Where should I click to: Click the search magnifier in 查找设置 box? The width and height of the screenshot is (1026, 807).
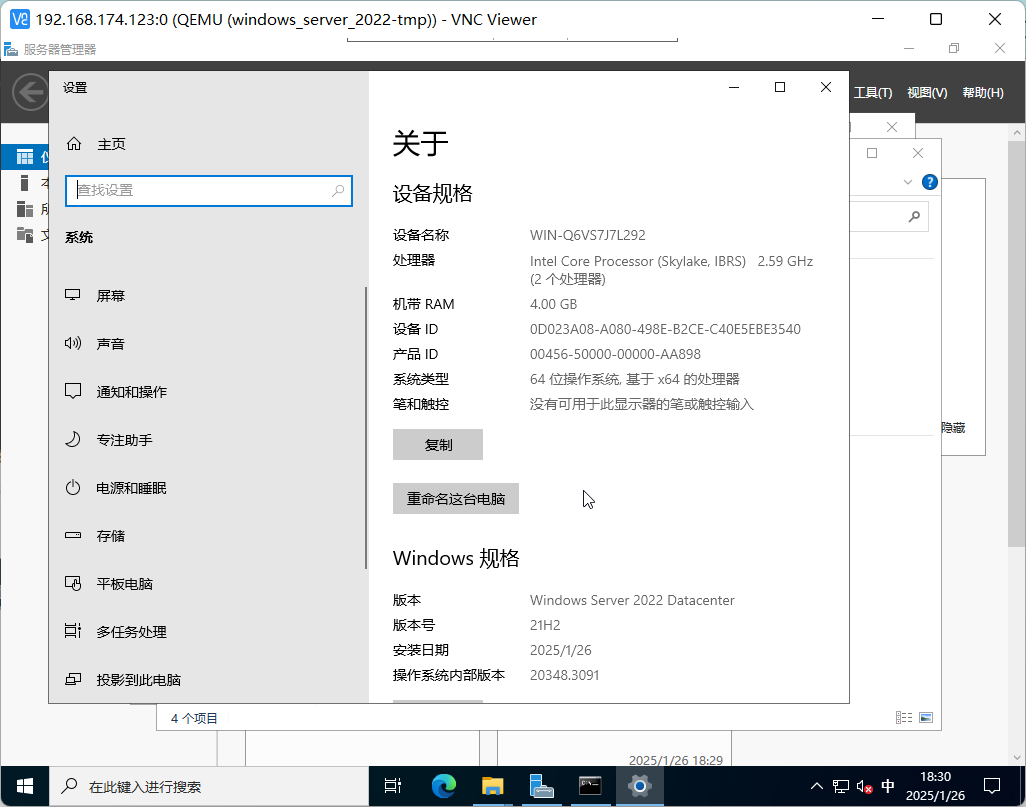click(338, 190)
